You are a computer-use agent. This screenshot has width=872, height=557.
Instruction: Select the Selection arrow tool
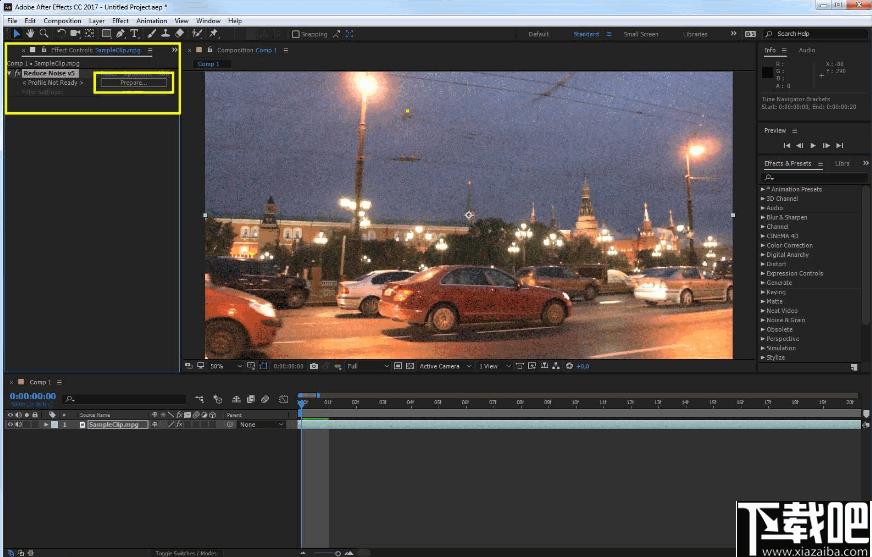[17, 34]
